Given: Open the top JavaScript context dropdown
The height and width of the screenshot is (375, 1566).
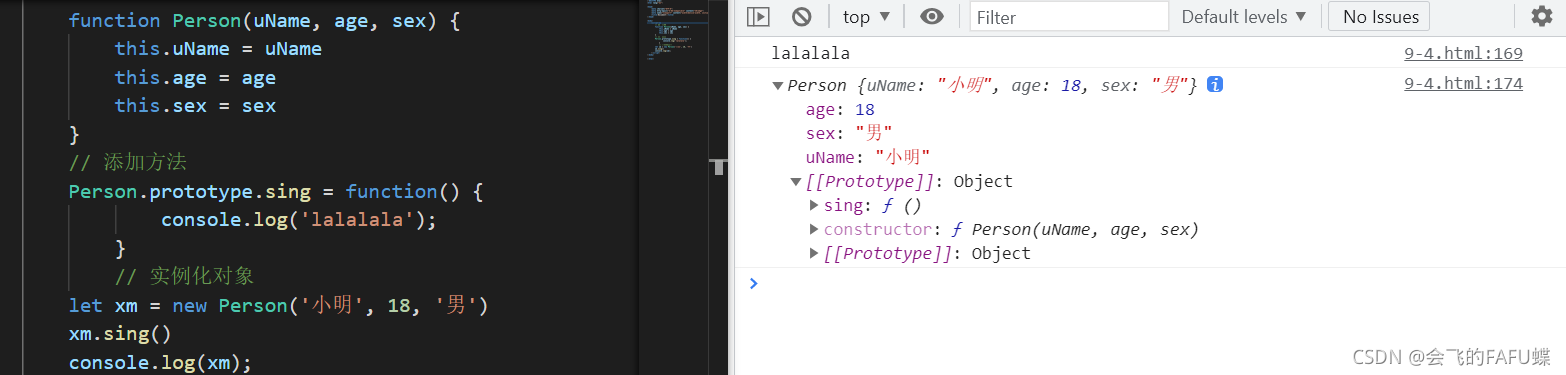Looking at the screenshot, I should click(866, 17).
